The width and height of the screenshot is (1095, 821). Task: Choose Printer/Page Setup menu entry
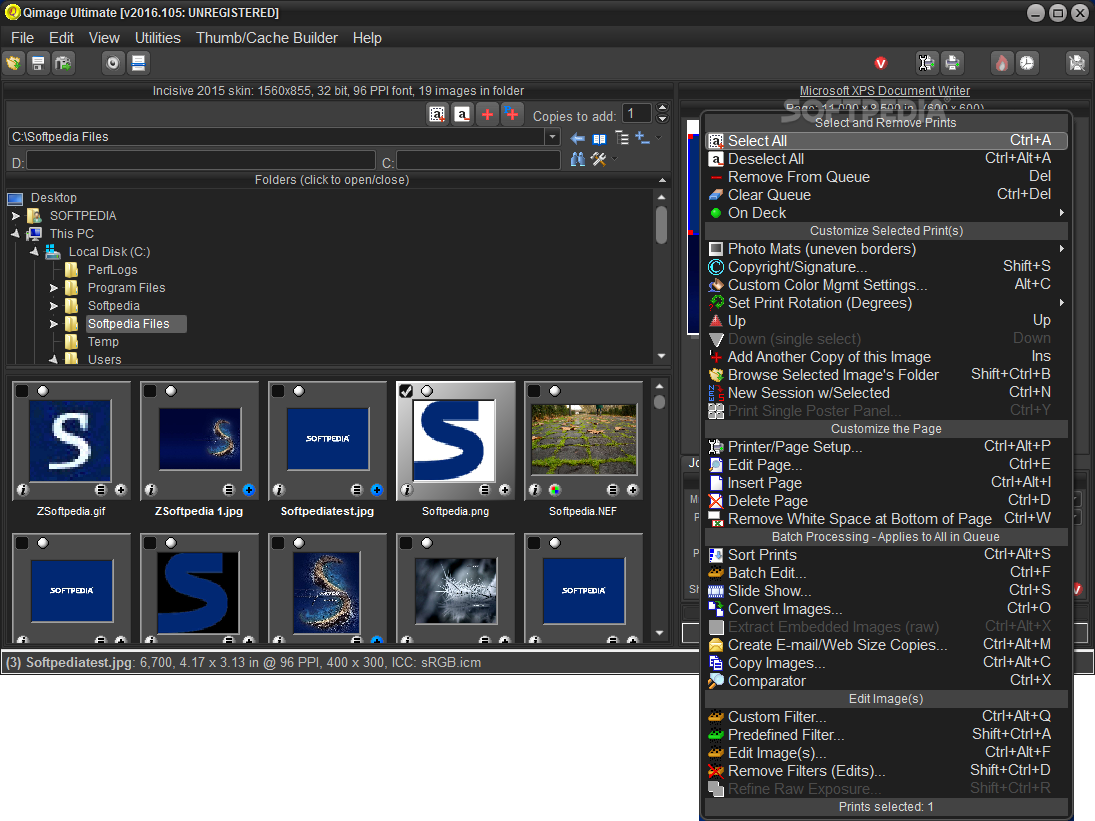coord(887,447)
